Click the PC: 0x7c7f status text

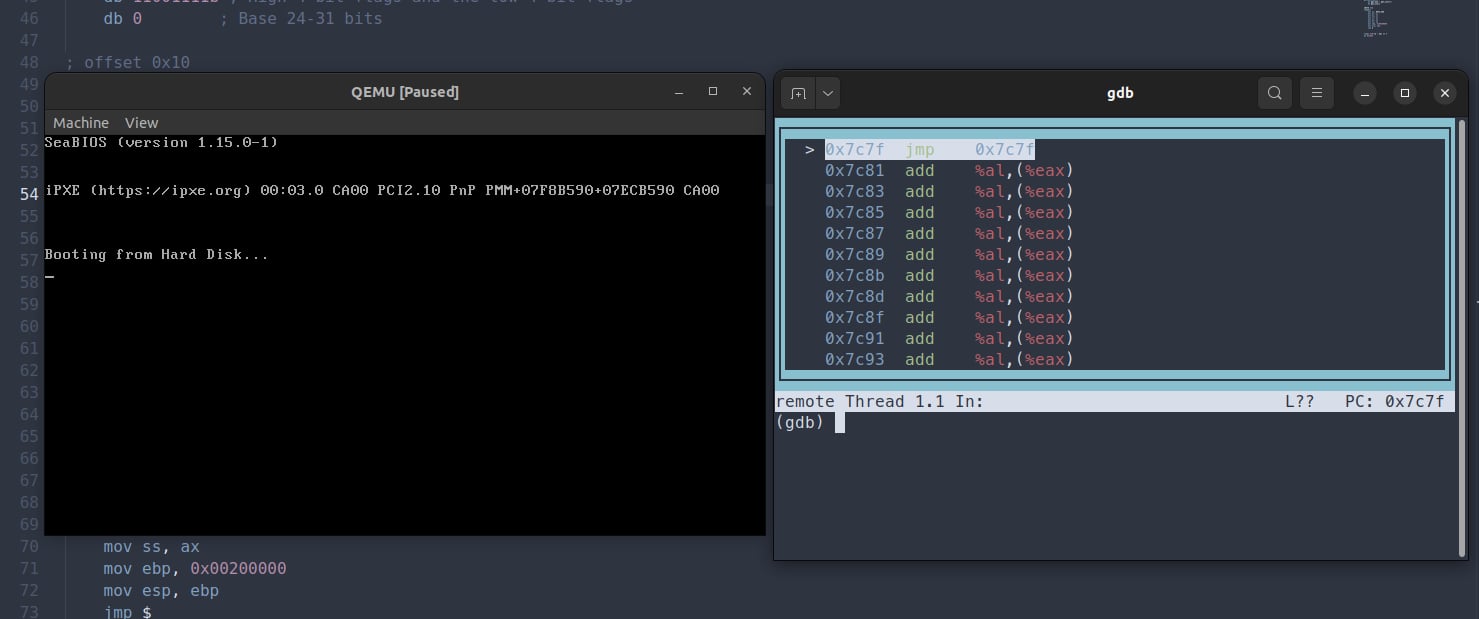tap(1394, 402)
